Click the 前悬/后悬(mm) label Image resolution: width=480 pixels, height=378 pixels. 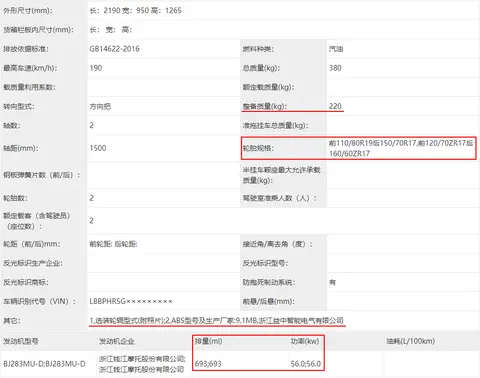(268, 302)
